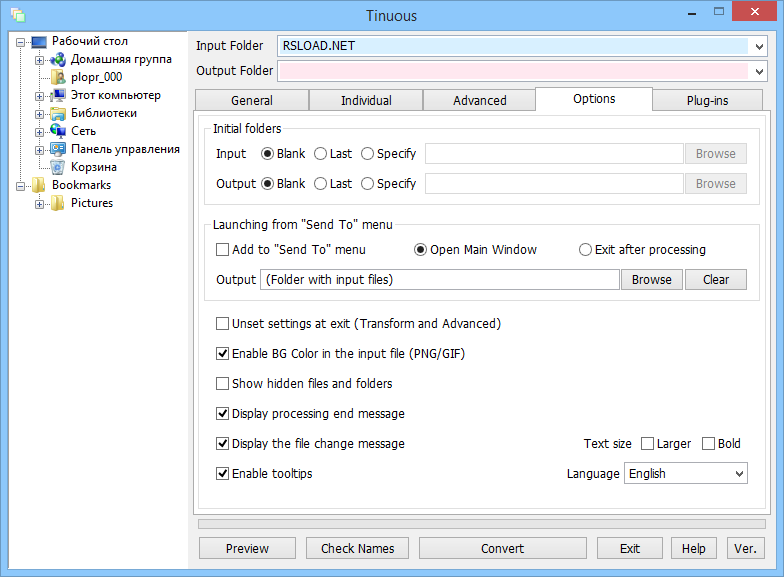Expand the Домашняя группа tree node
Image resolution: width=784 pixels, height=577 pixels.
[x=40, y=60]
